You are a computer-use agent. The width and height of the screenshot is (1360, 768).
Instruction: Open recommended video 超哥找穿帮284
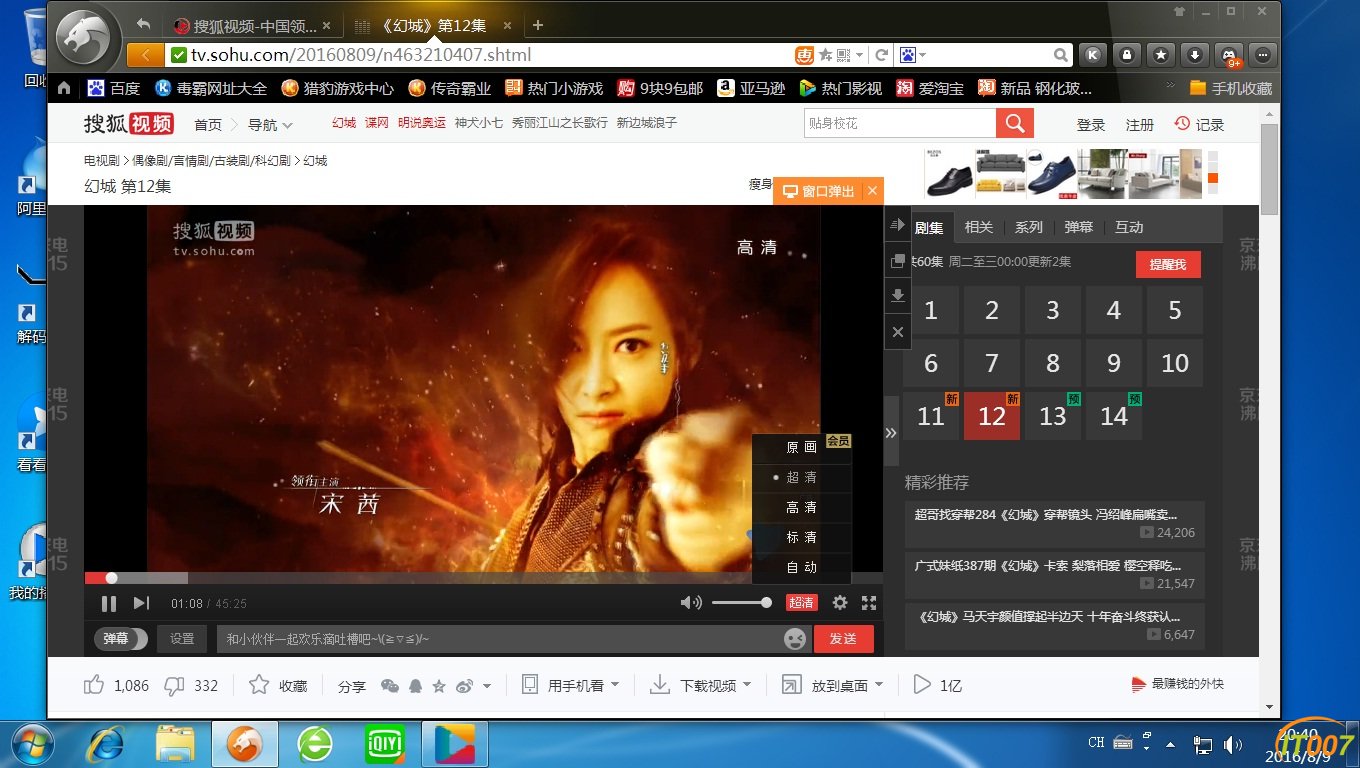click(1054, 524)
